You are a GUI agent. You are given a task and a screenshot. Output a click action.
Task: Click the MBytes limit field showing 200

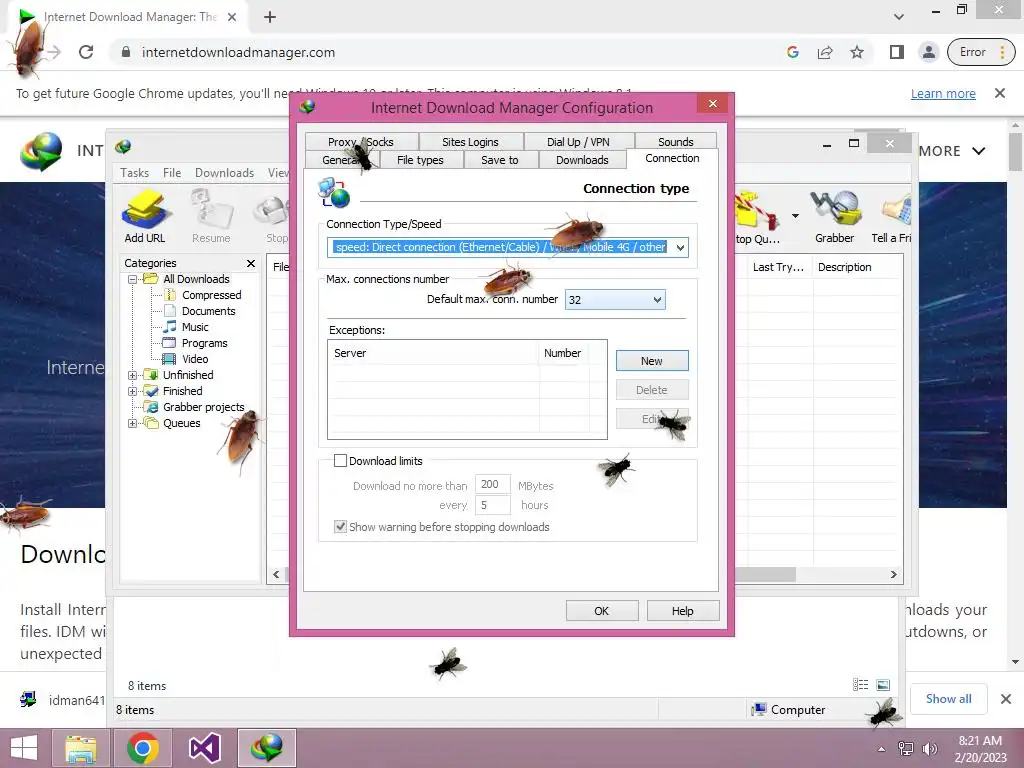[492, 485]
